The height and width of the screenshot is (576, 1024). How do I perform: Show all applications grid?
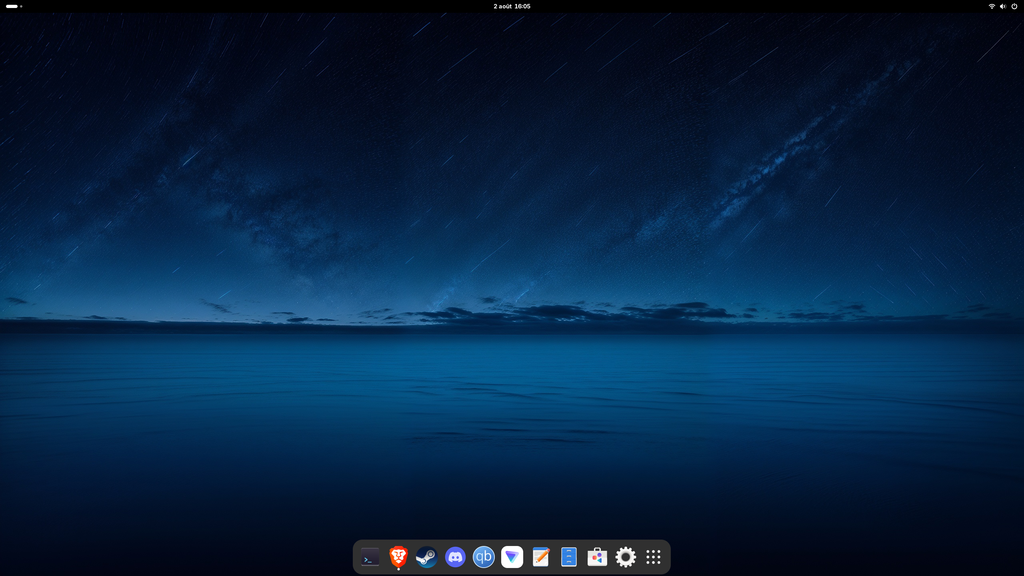click(653, 557)
